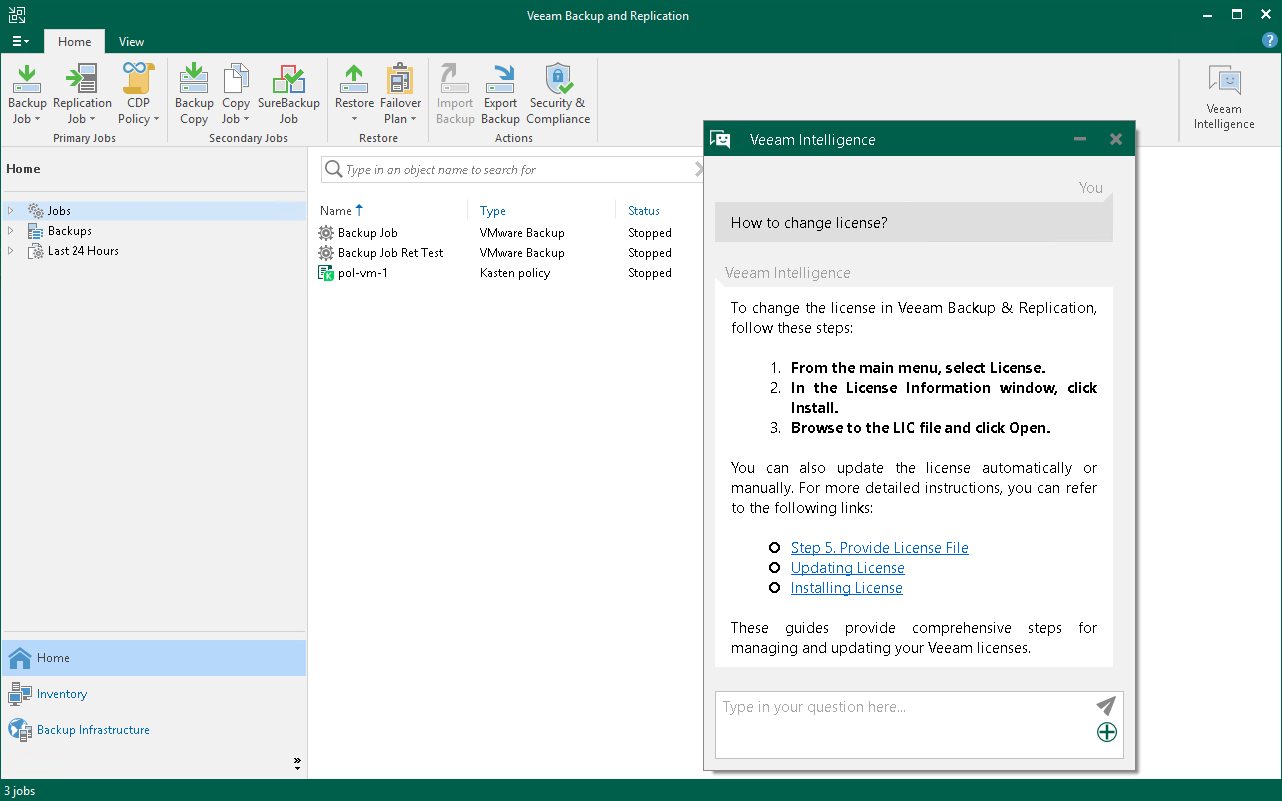The image size is (1282, 801).
Task: Select the Home ribbon tab
Action: (74, 42)
